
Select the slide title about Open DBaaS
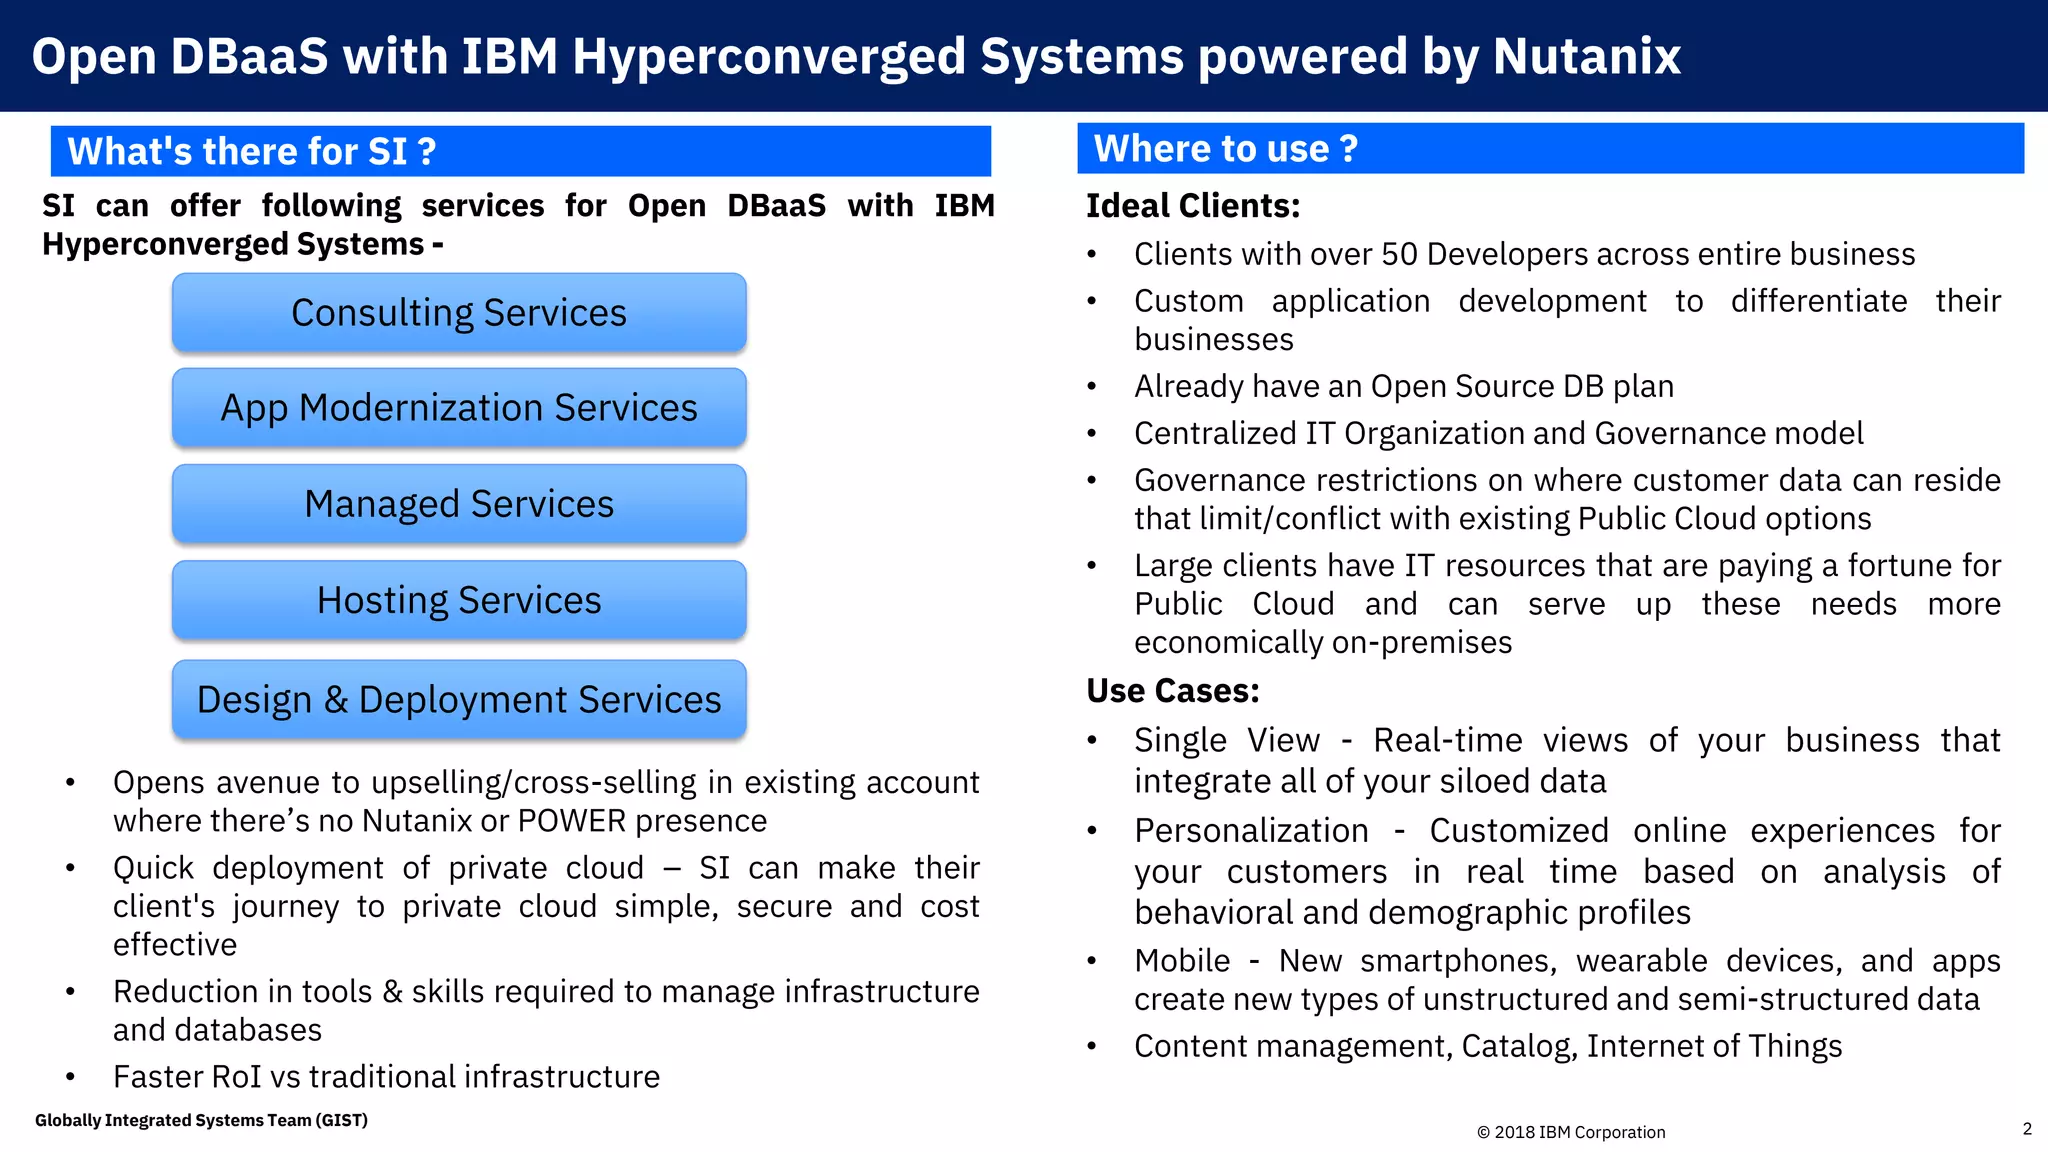856,56
